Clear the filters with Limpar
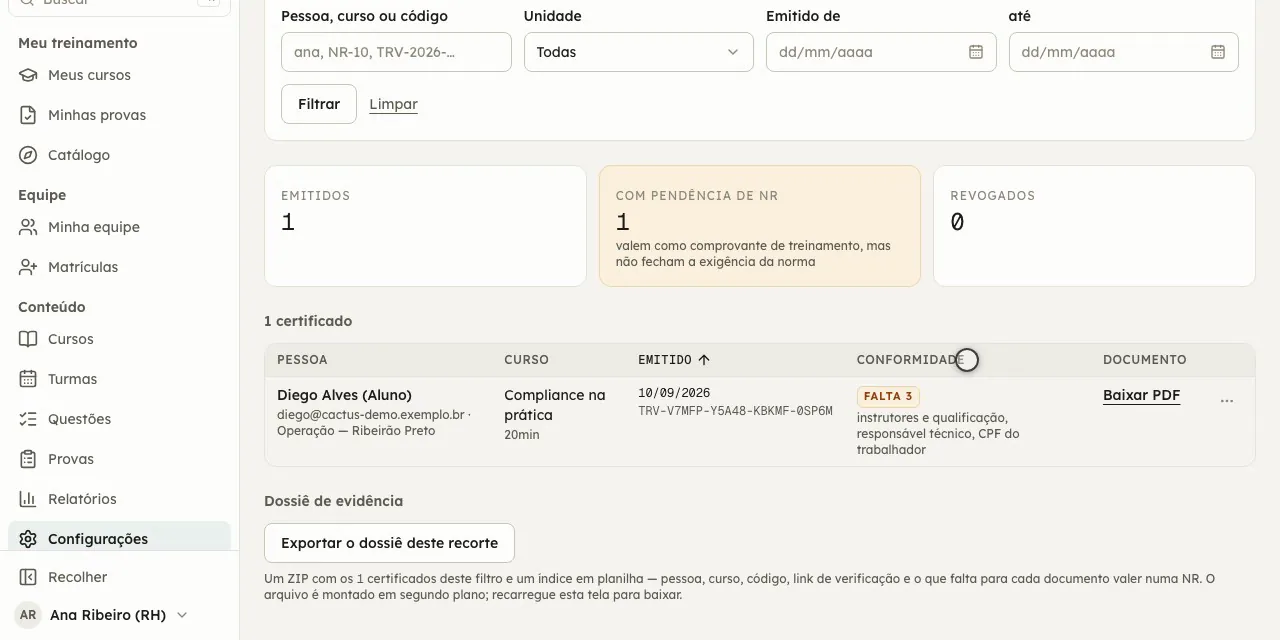Screen dimensions: 1280x640 point(393,104)
